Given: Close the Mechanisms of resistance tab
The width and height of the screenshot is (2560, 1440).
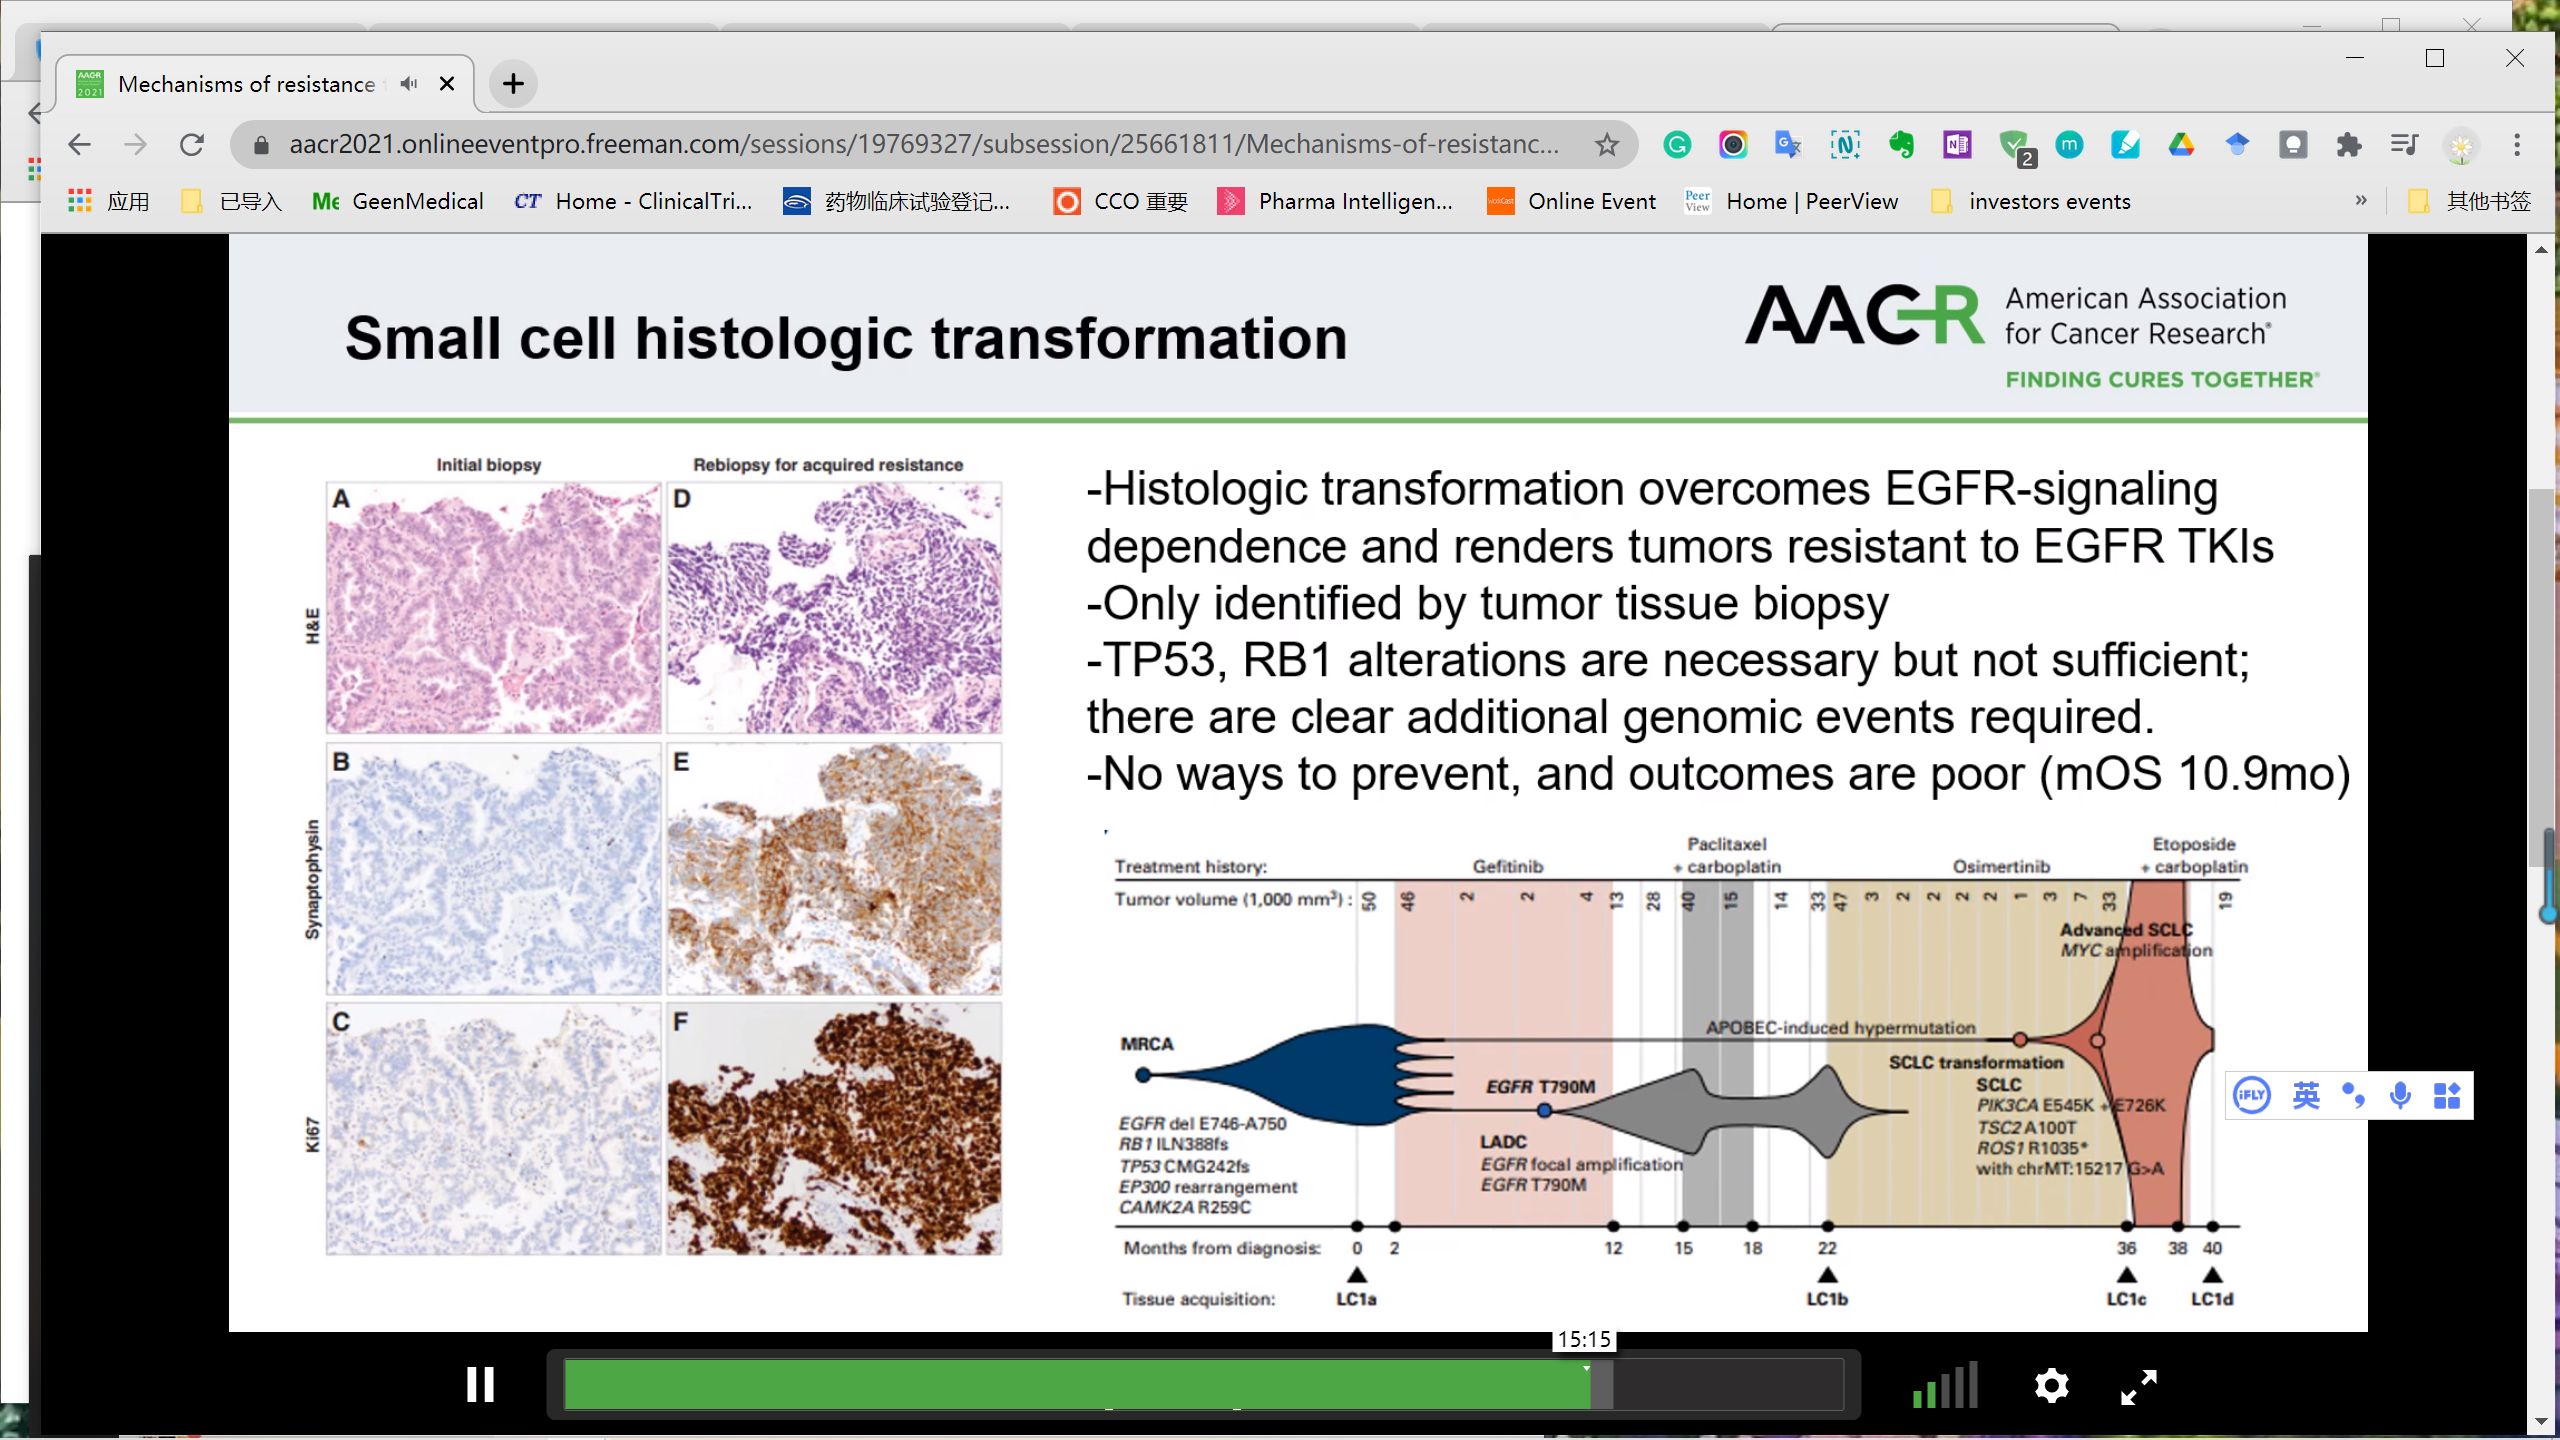Looking at the screenshot, I should [447, 84].
